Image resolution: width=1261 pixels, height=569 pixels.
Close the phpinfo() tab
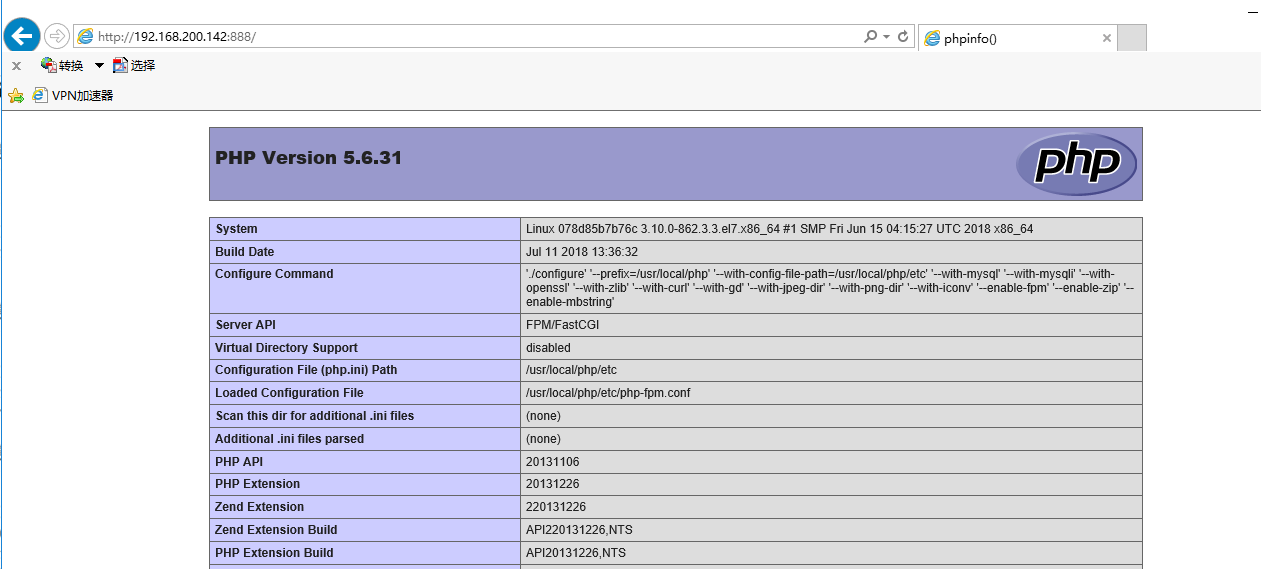click(x=1106, y=38)
